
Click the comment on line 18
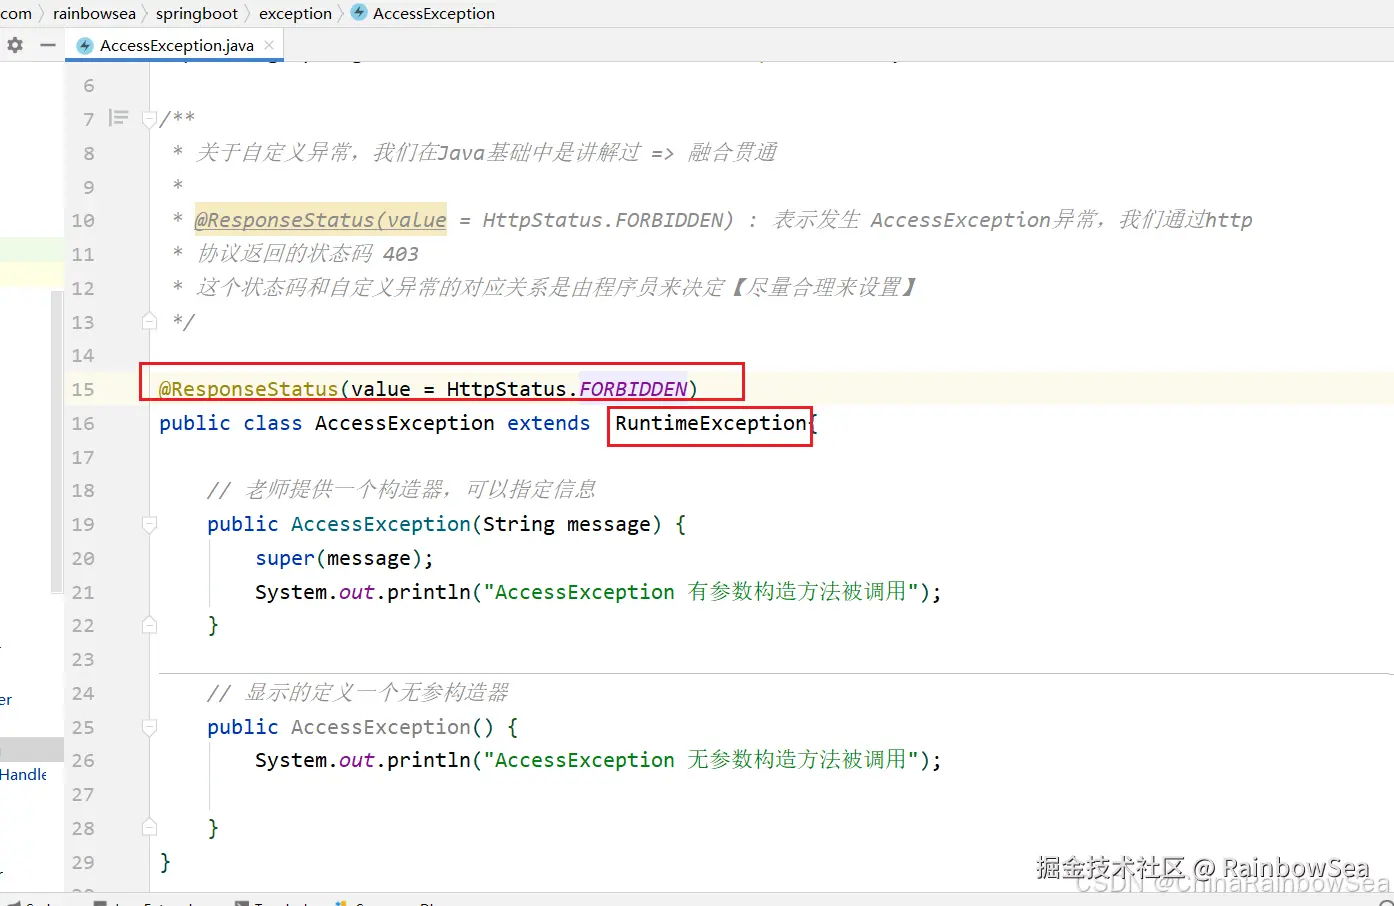tap(401, 490)
